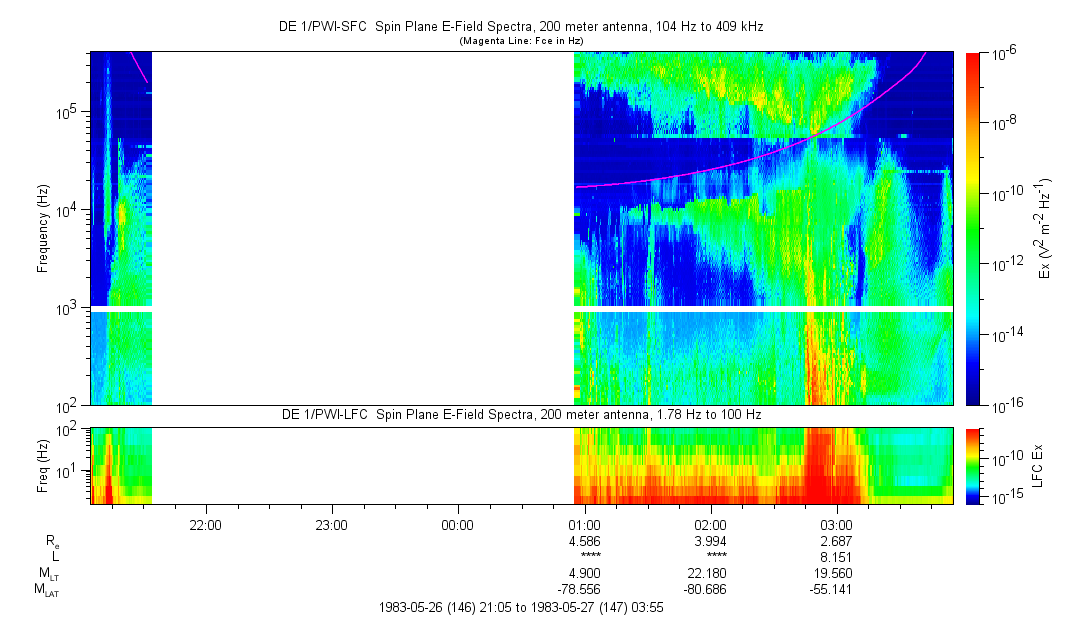The image size is (1083, 620).
Task: Click the upper Ex color scale bar
Action: tap(973, 228)
